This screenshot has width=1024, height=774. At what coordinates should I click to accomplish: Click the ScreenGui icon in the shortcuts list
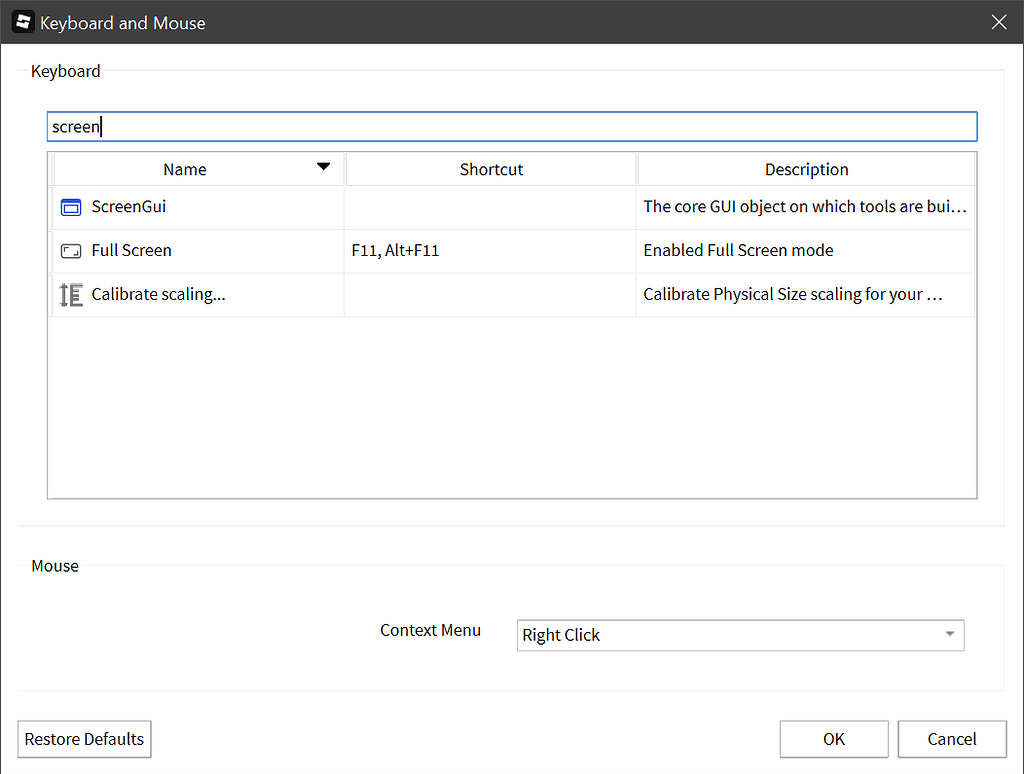click(70, 206)
